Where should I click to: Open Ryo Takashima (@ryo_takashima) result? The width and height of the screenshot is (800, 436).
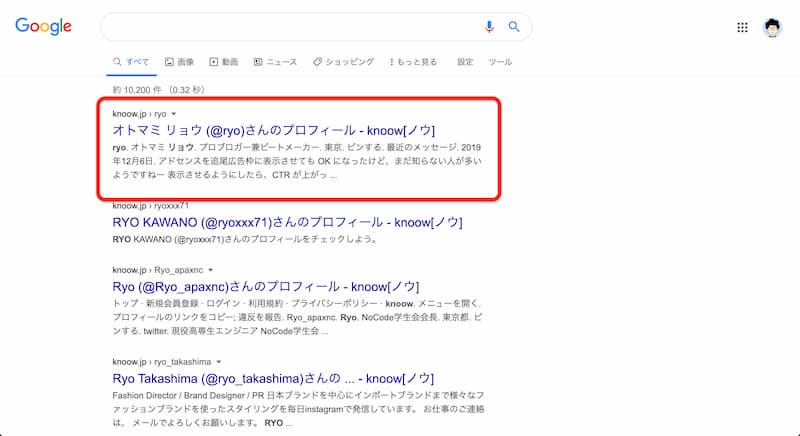tap(273, 378)
